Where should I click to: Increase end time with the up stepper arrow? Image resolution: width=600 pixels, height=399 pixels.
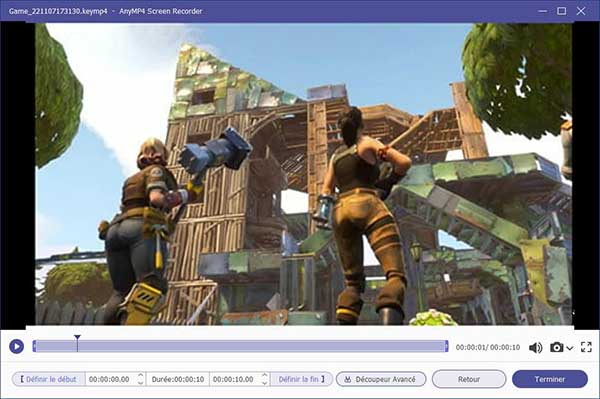click(264, 376)
